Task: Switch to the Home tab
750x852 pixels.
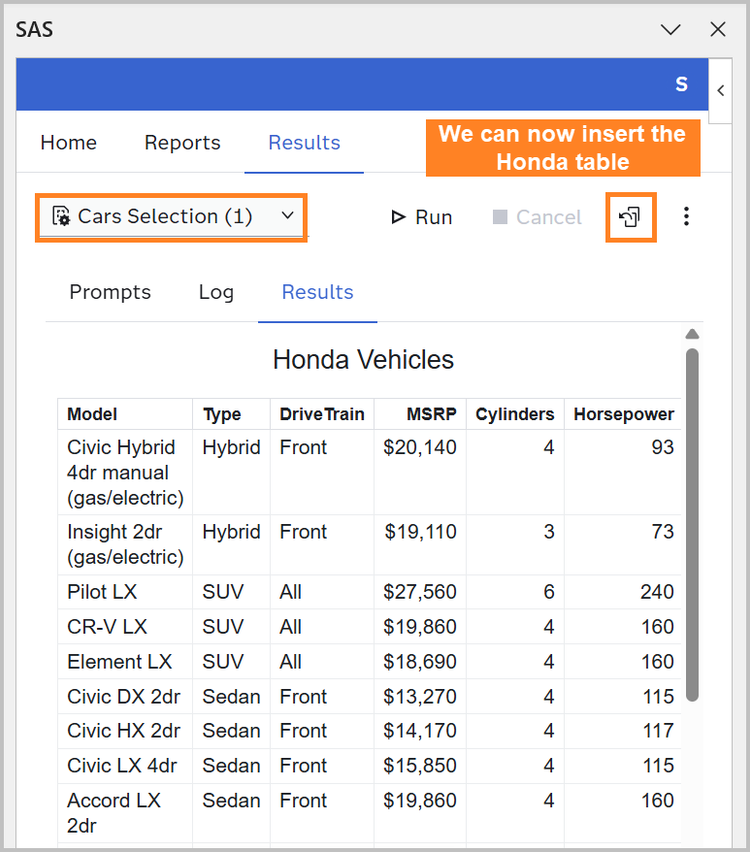Action: pos(68,142)
